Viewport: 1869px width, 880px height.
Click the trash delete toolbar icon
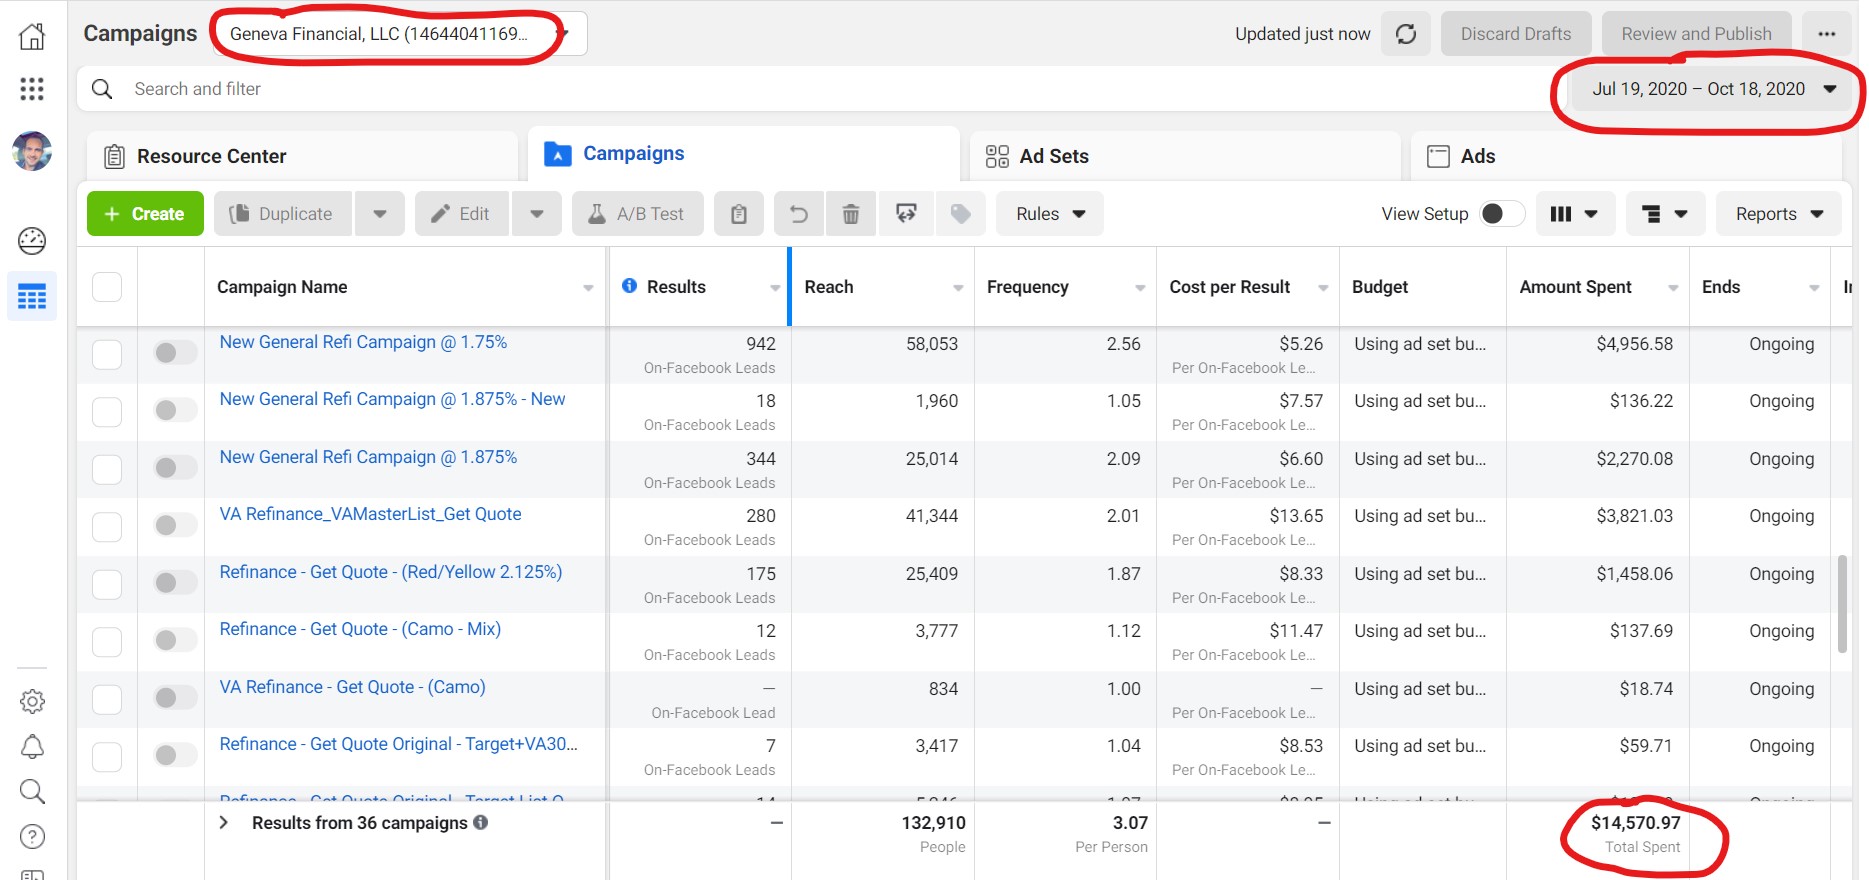[x=851, y=214]
